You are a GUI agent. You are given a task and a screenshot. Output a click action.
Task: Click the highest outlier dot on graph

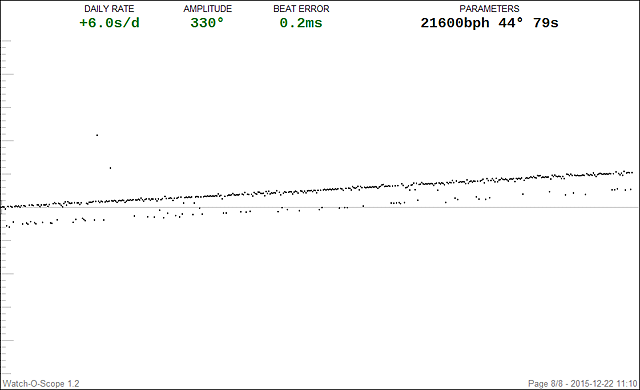pyautogui.click(x=97, y=135)
